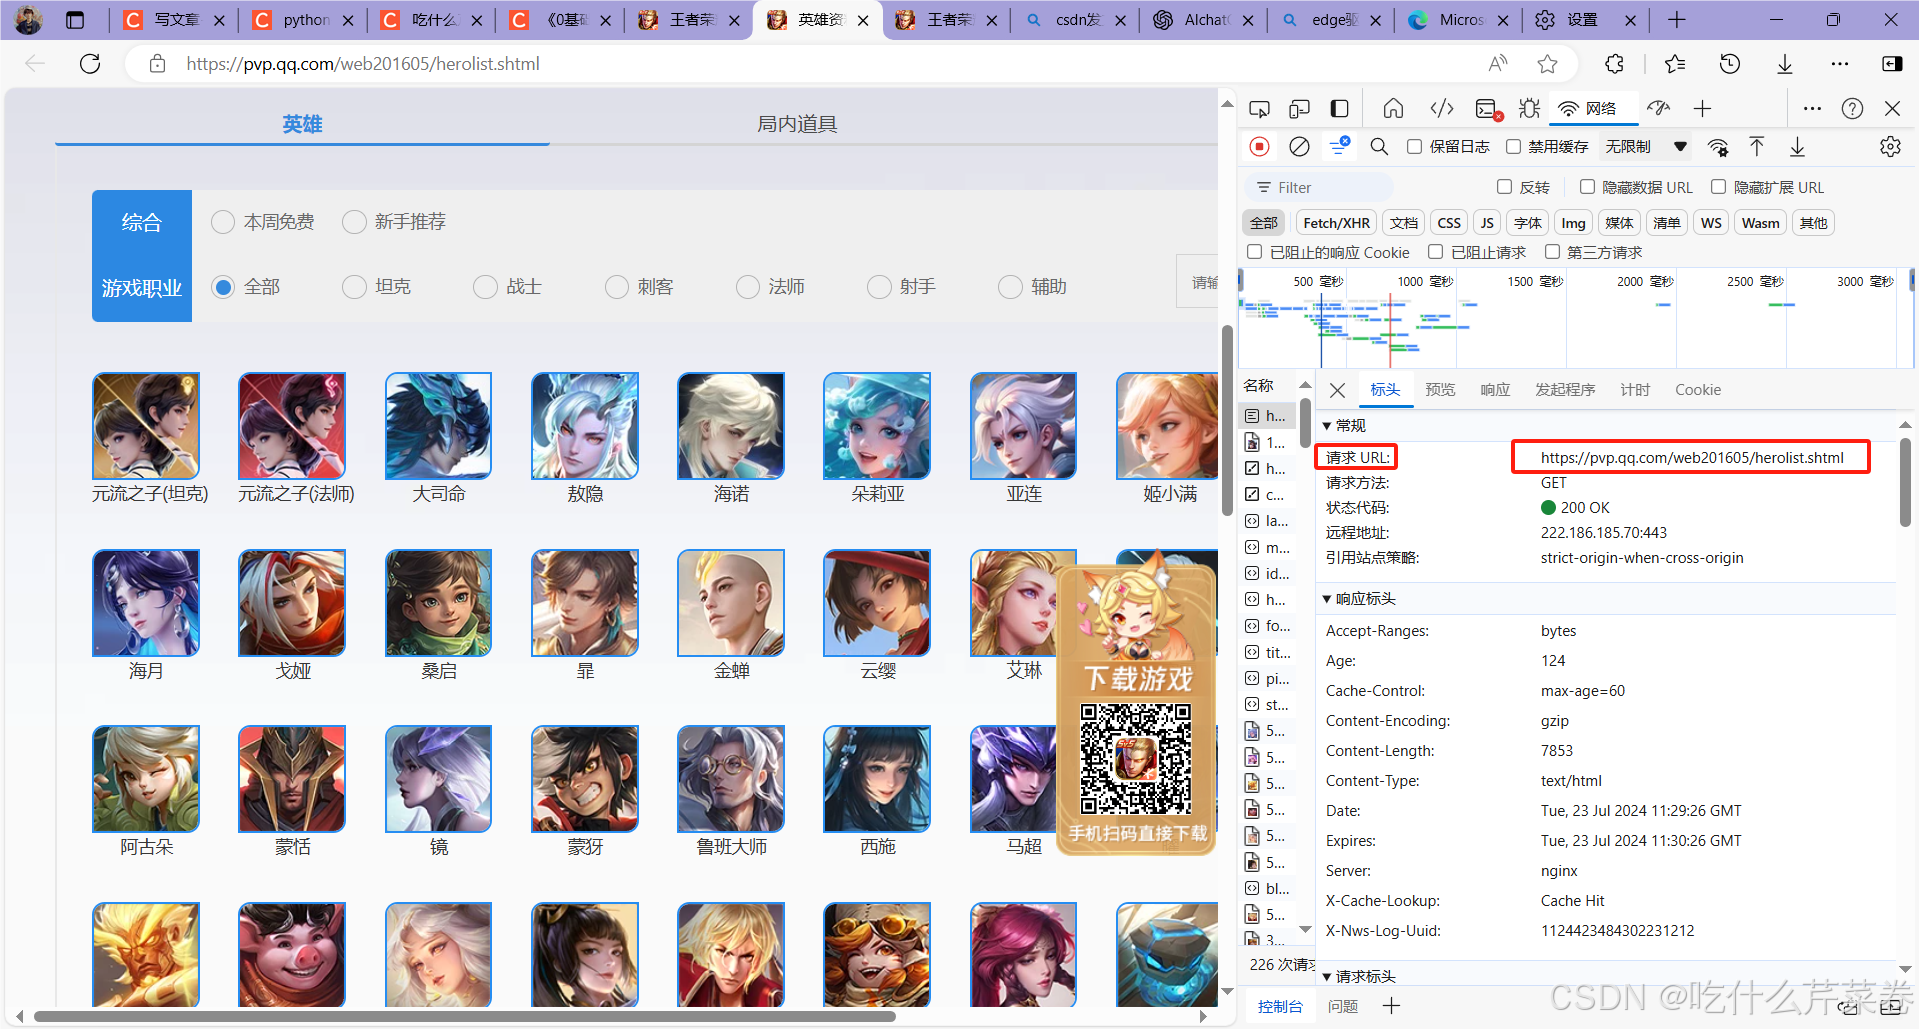This screenshot has width=1919, height=1029.
Task: Filter requests by JS type
Action: 1487,223
